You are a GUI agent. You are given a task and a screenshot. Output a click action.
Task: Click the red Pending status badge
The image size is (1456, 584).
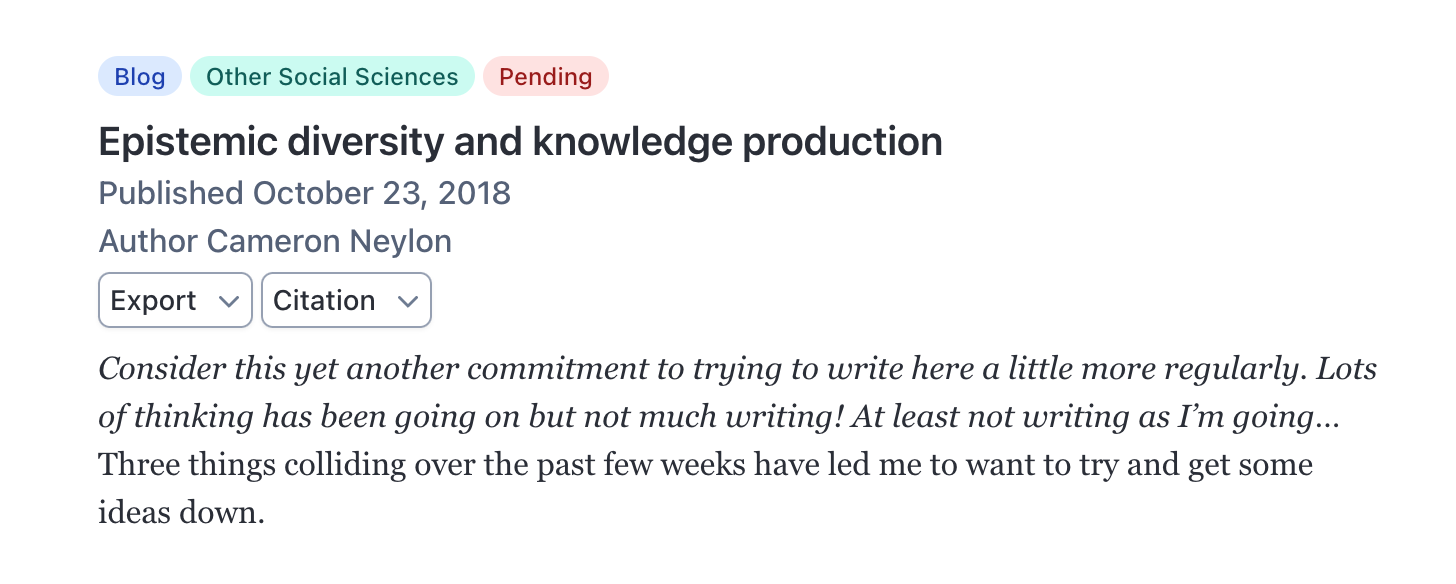[x=545, y=77]
